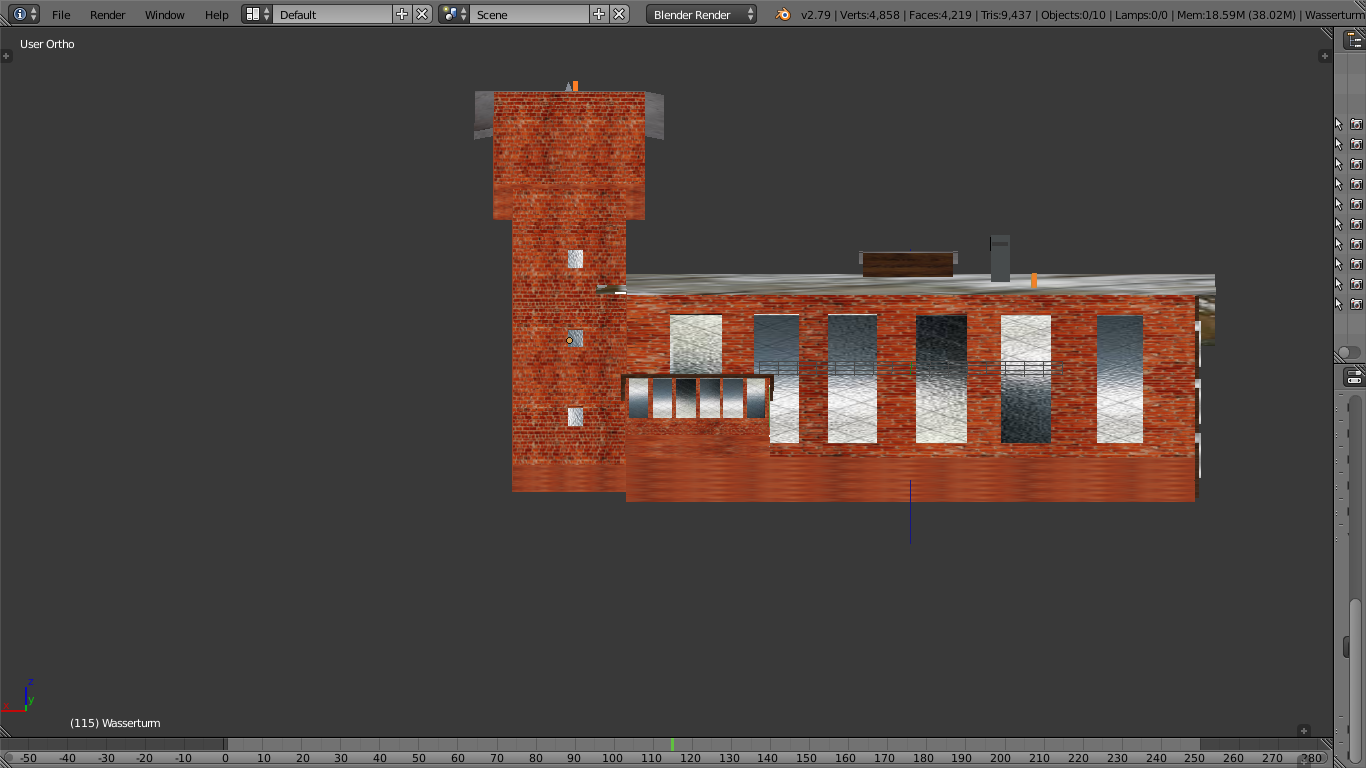
Task: Open the Render menu
Action: 108,14
